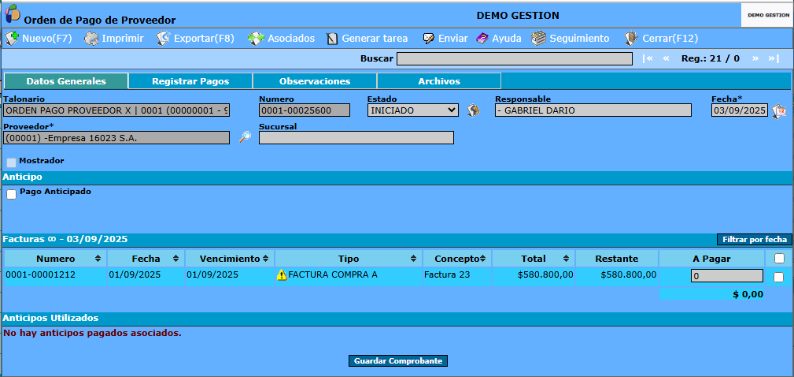Image resolution: width=794 pixels, height=377 pixels.
Task: Go to the previous record arrow
Action: (x=666, y=58)
